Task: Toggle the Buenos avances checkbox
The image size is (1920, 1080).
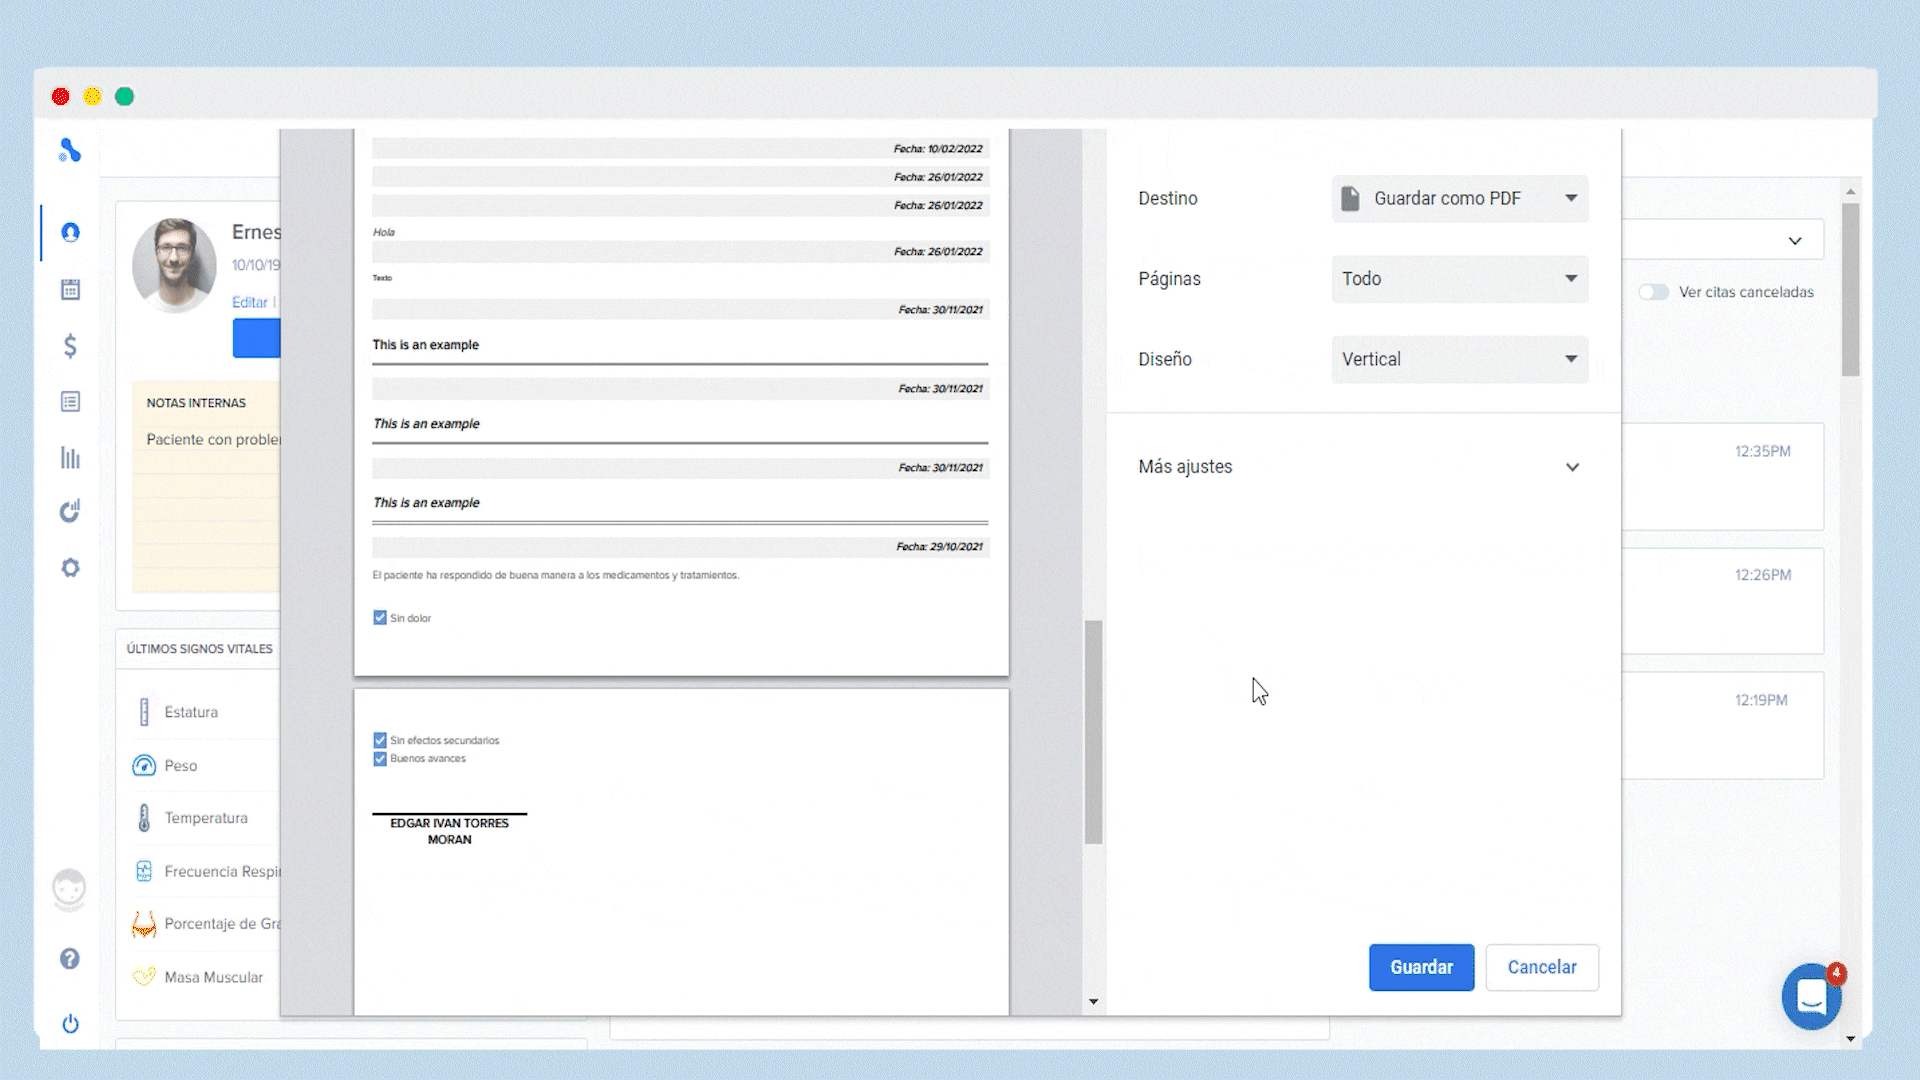Action: [380, 759]
